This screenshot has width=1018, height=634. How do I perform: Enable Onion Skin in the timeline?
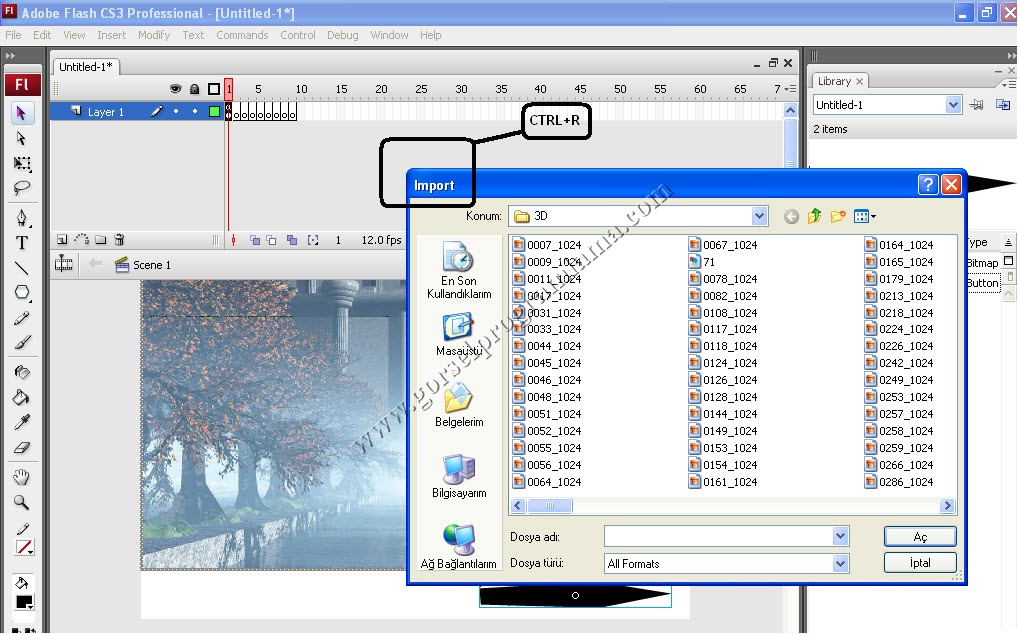[x=256, y=240]
